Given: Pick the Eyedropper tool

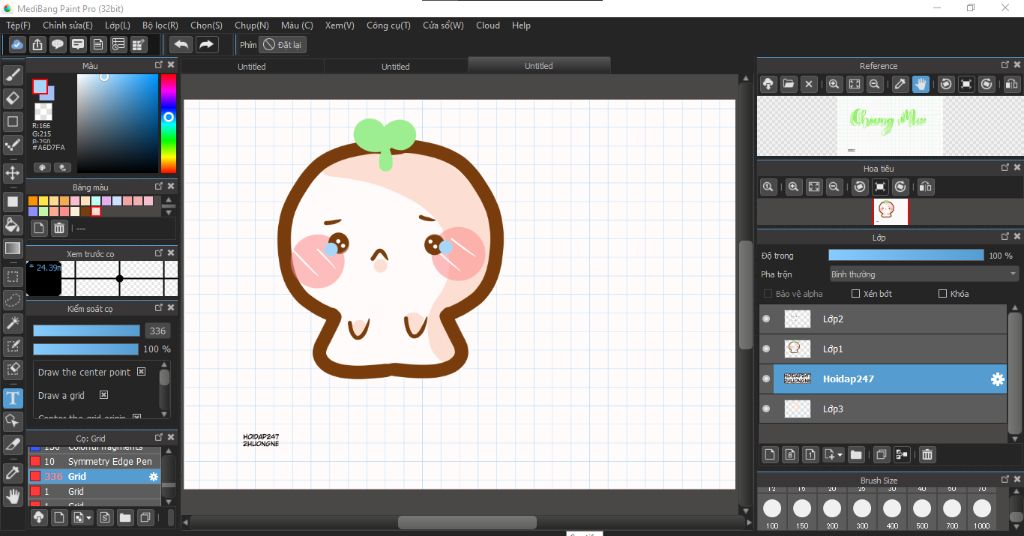Looking at the screenshot, I should pyautogui.click(x=12, y=473).
